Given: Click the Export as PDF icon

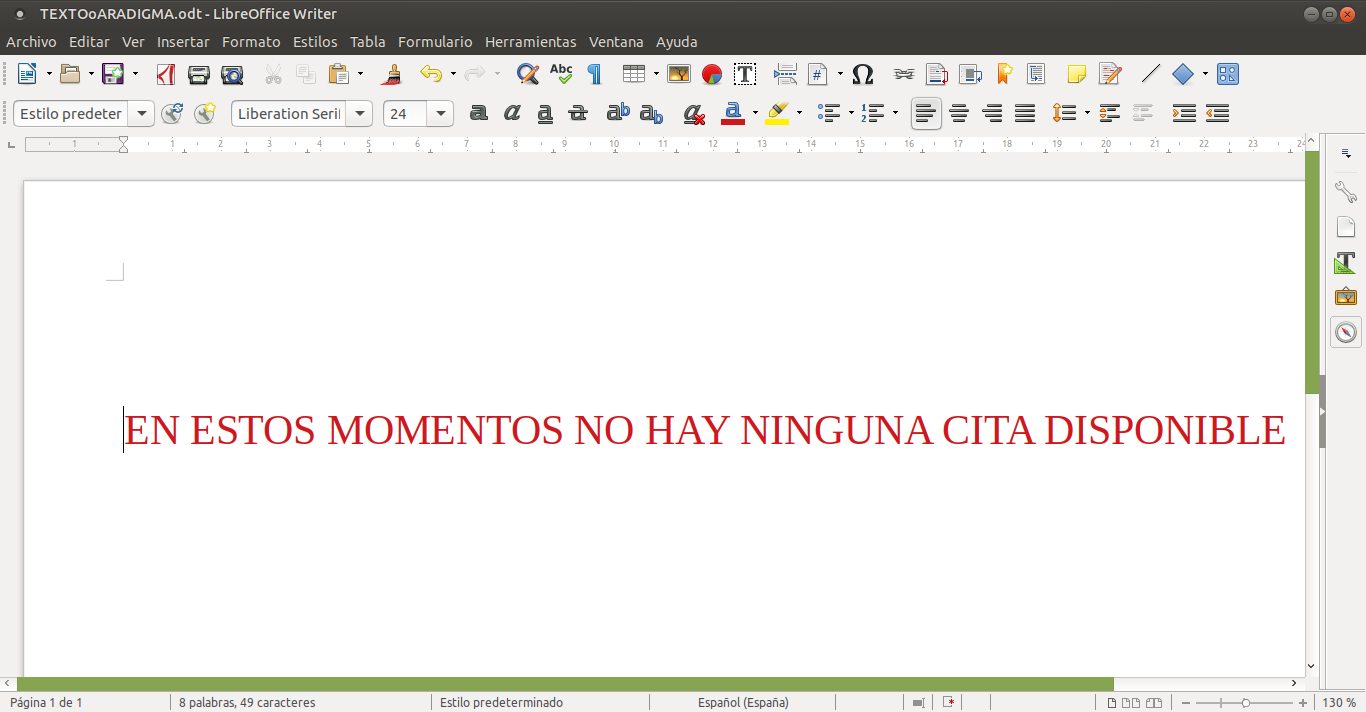Looking at the screenshot, I should (x=166, y=74).
